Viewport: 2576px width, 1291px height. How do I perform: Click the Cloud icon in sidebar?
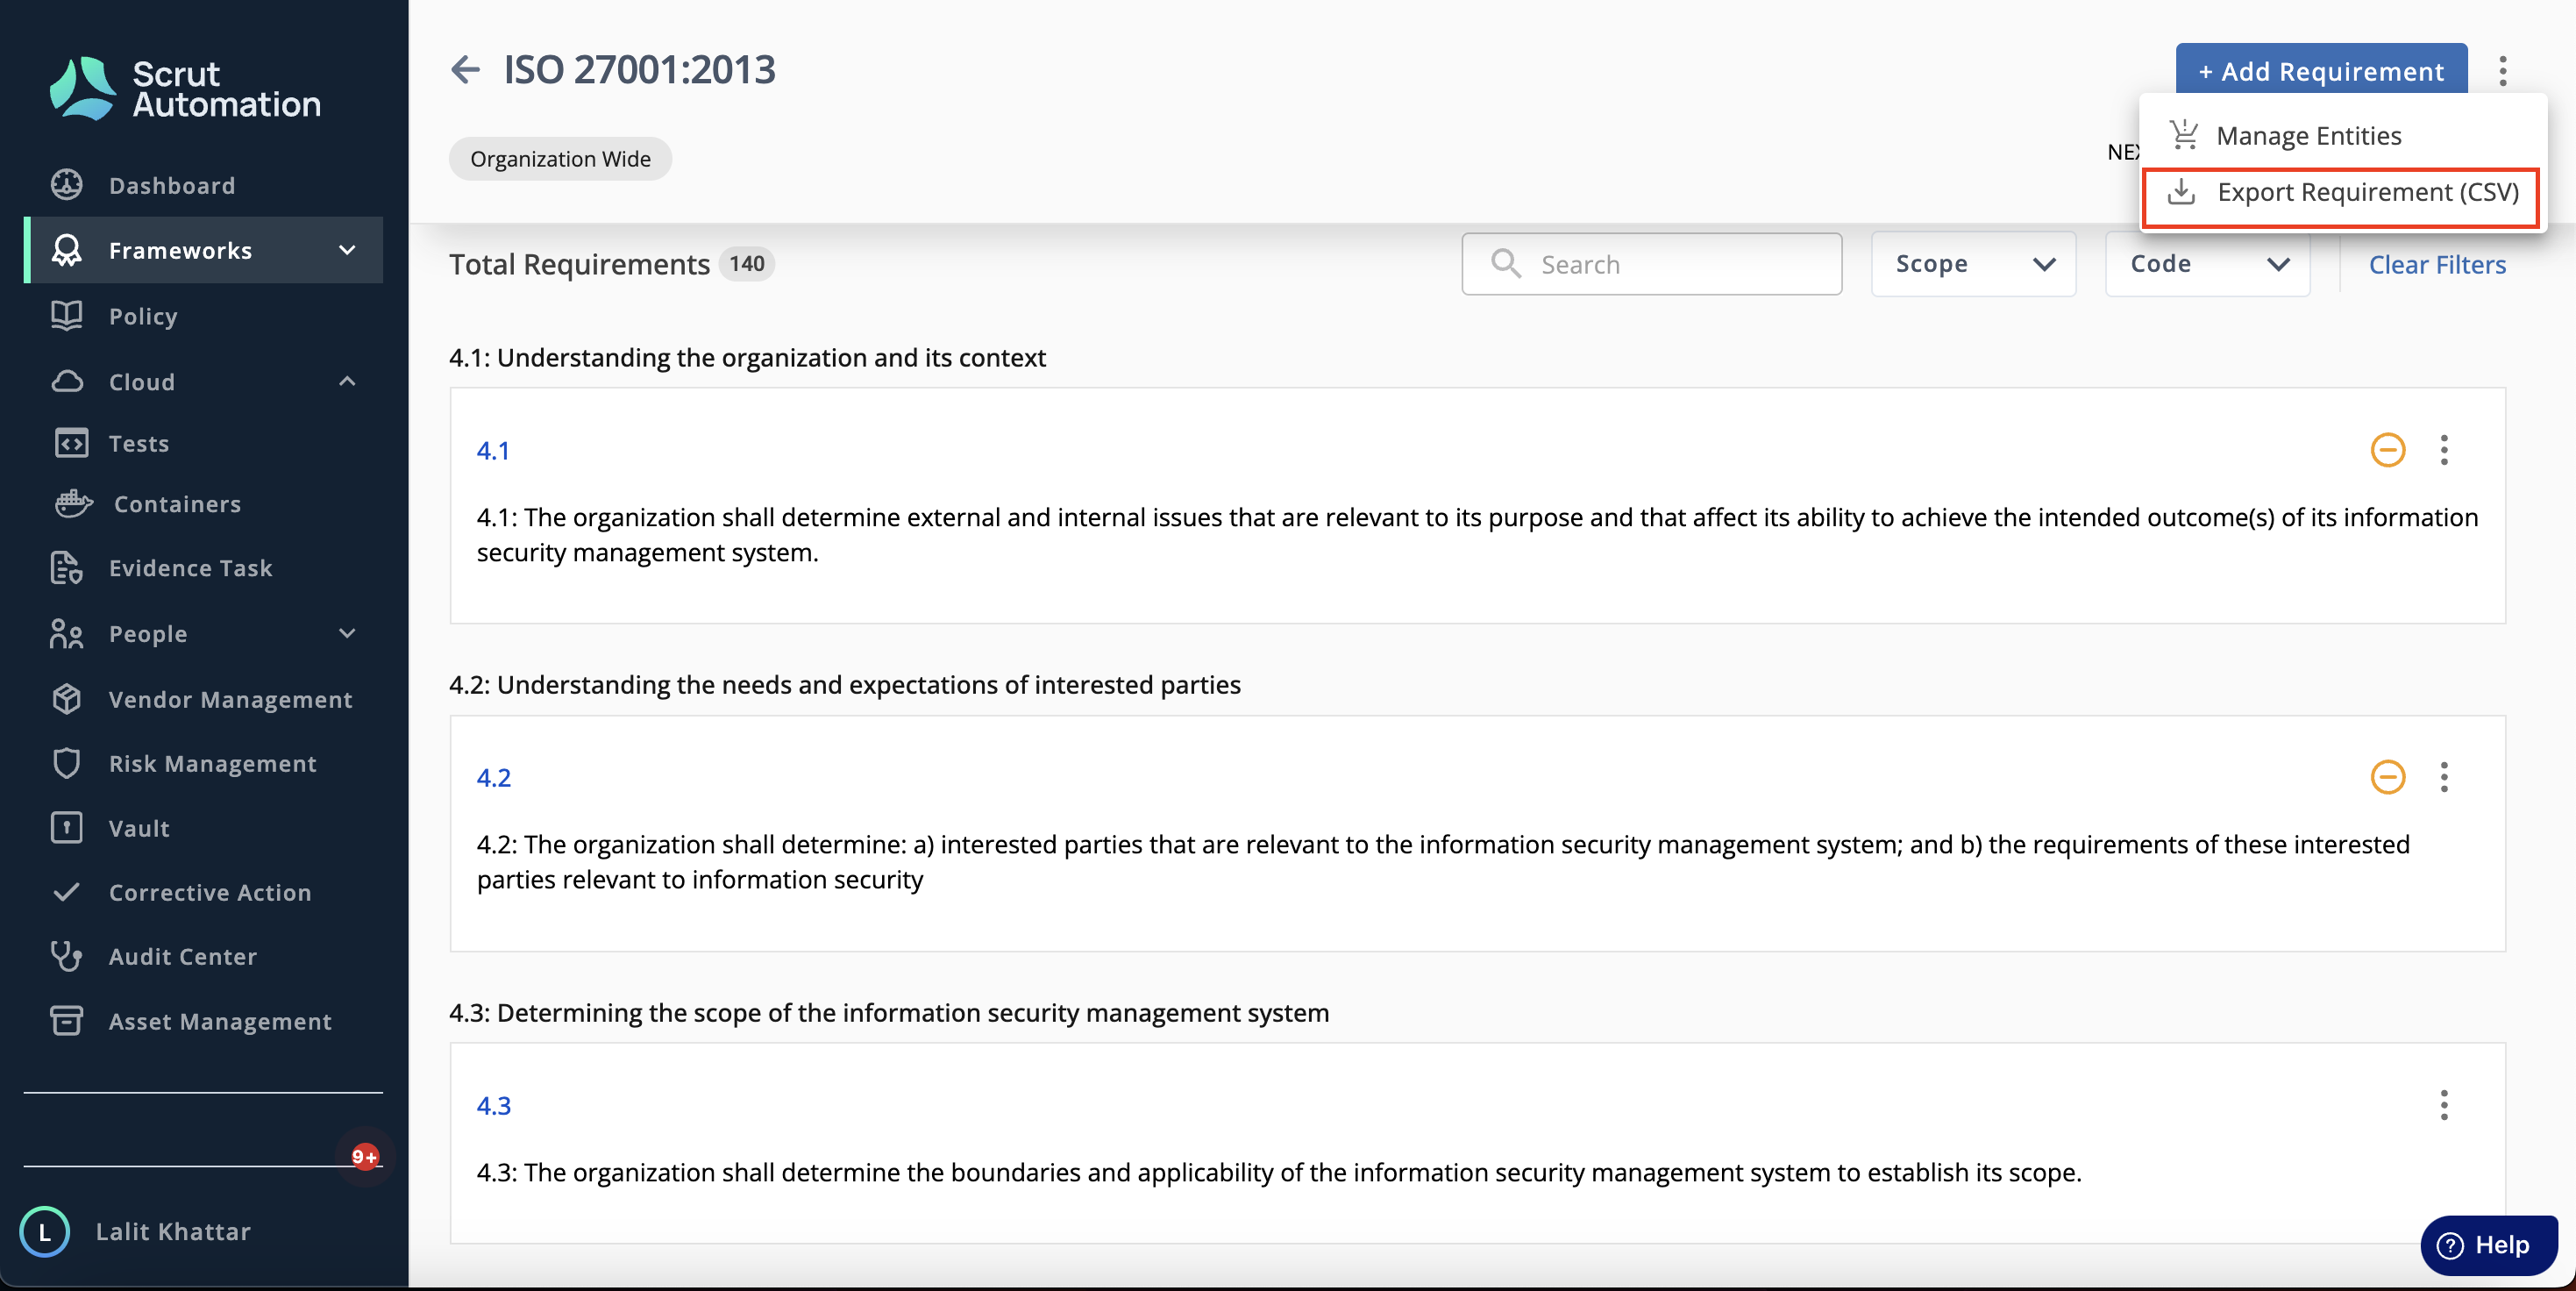(x=67, y=381)
